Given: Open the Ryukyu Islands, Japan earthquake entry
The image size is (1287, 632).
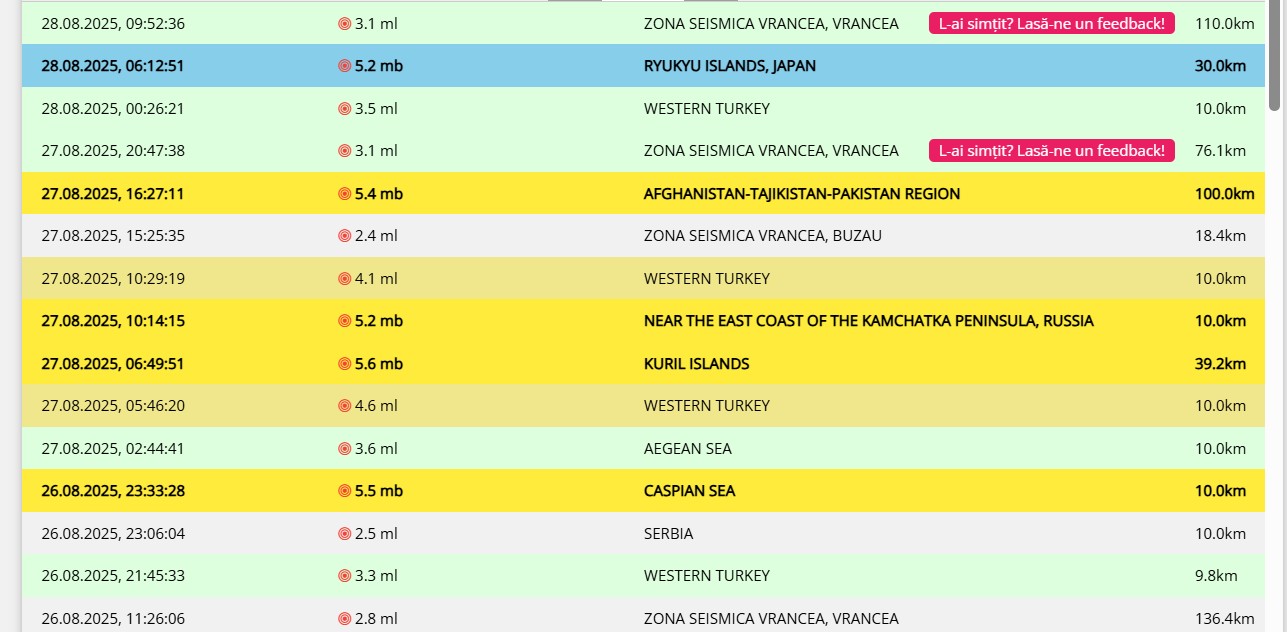Looking at the screenshot, I should (x=729, y=66).
